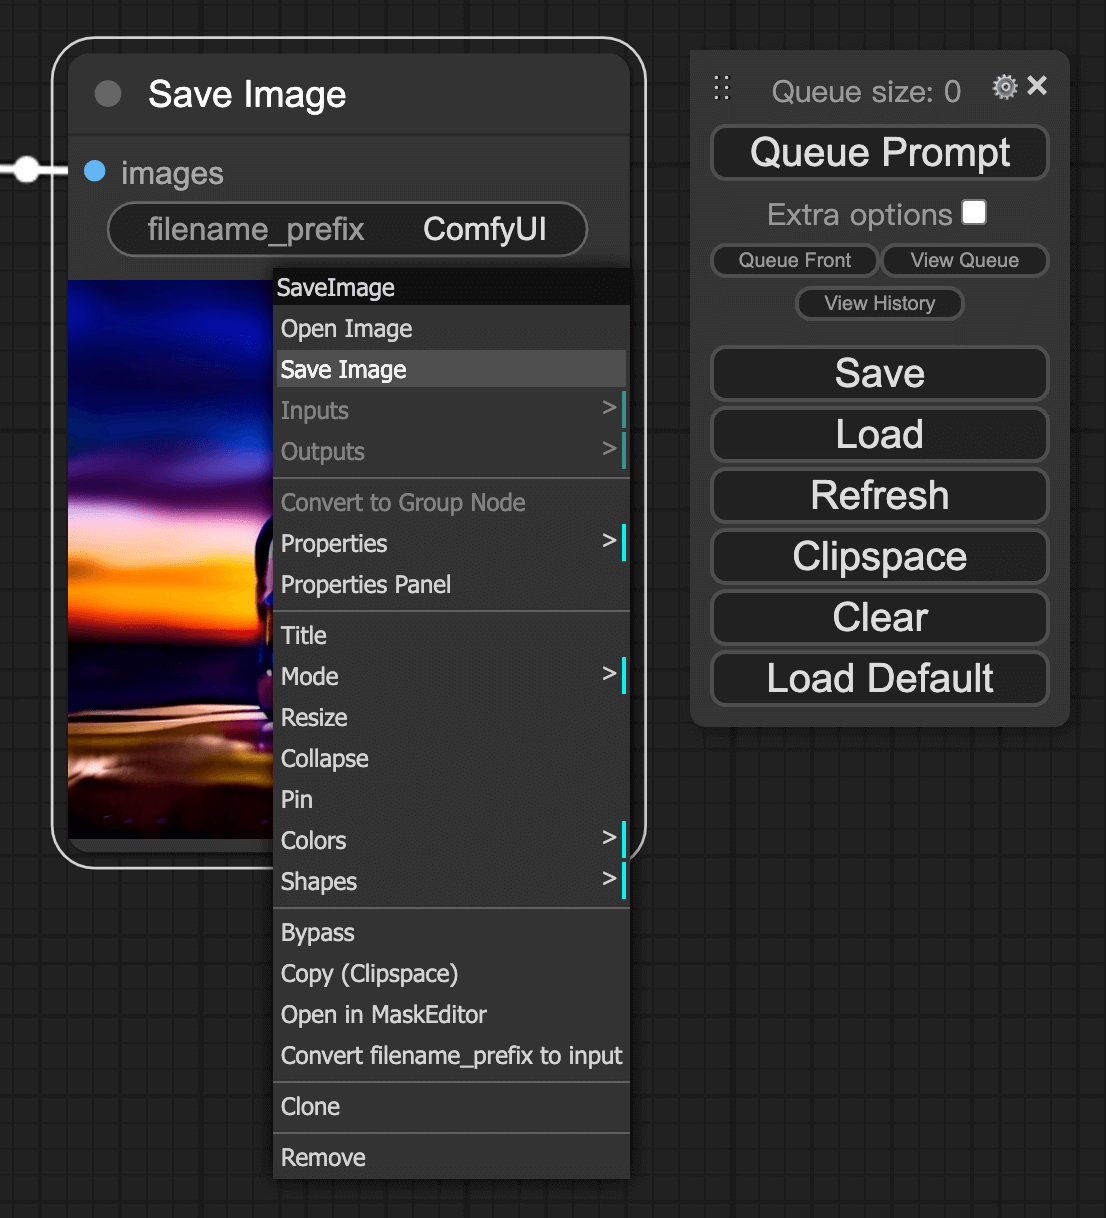This screenshot has width=1106, height=1218.
Task: Expand the Properties submenu
Action: click(x=450, y=543)
